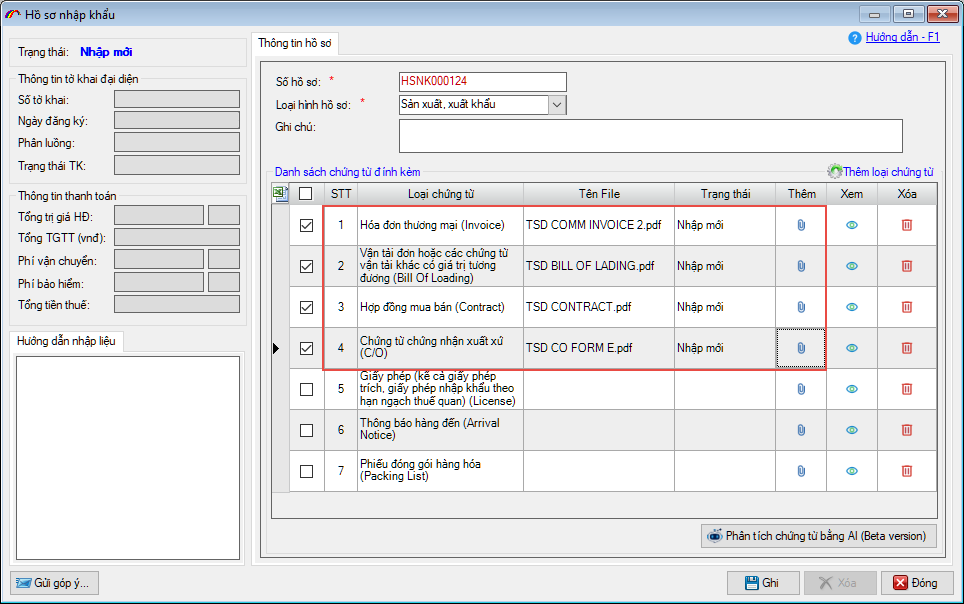Select the Hướng dẫn nhập liệu tab
The image size is (964, 604).
pyautogui.click(x=66, y=342)
